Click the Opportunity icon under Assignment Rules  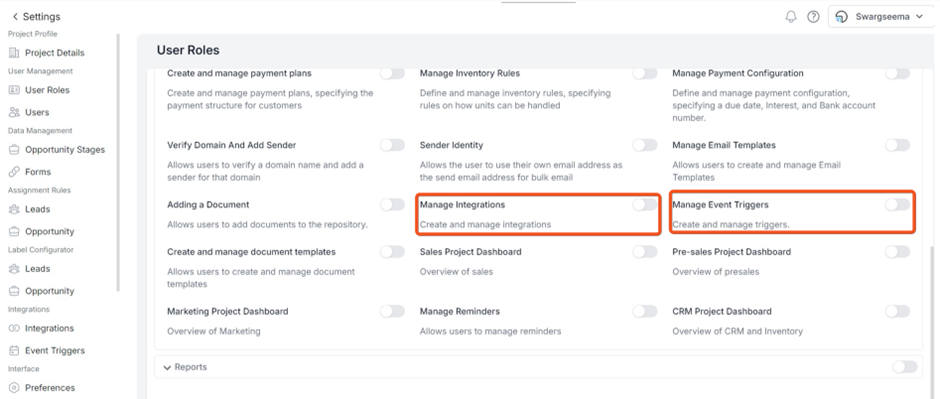point(14,231)
